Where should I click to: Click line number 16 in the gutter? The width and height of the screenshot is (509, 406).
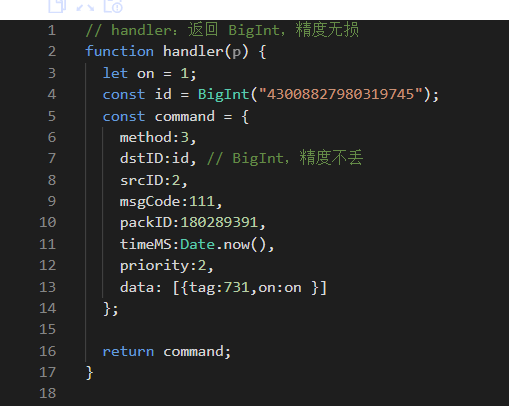(48, 351)
